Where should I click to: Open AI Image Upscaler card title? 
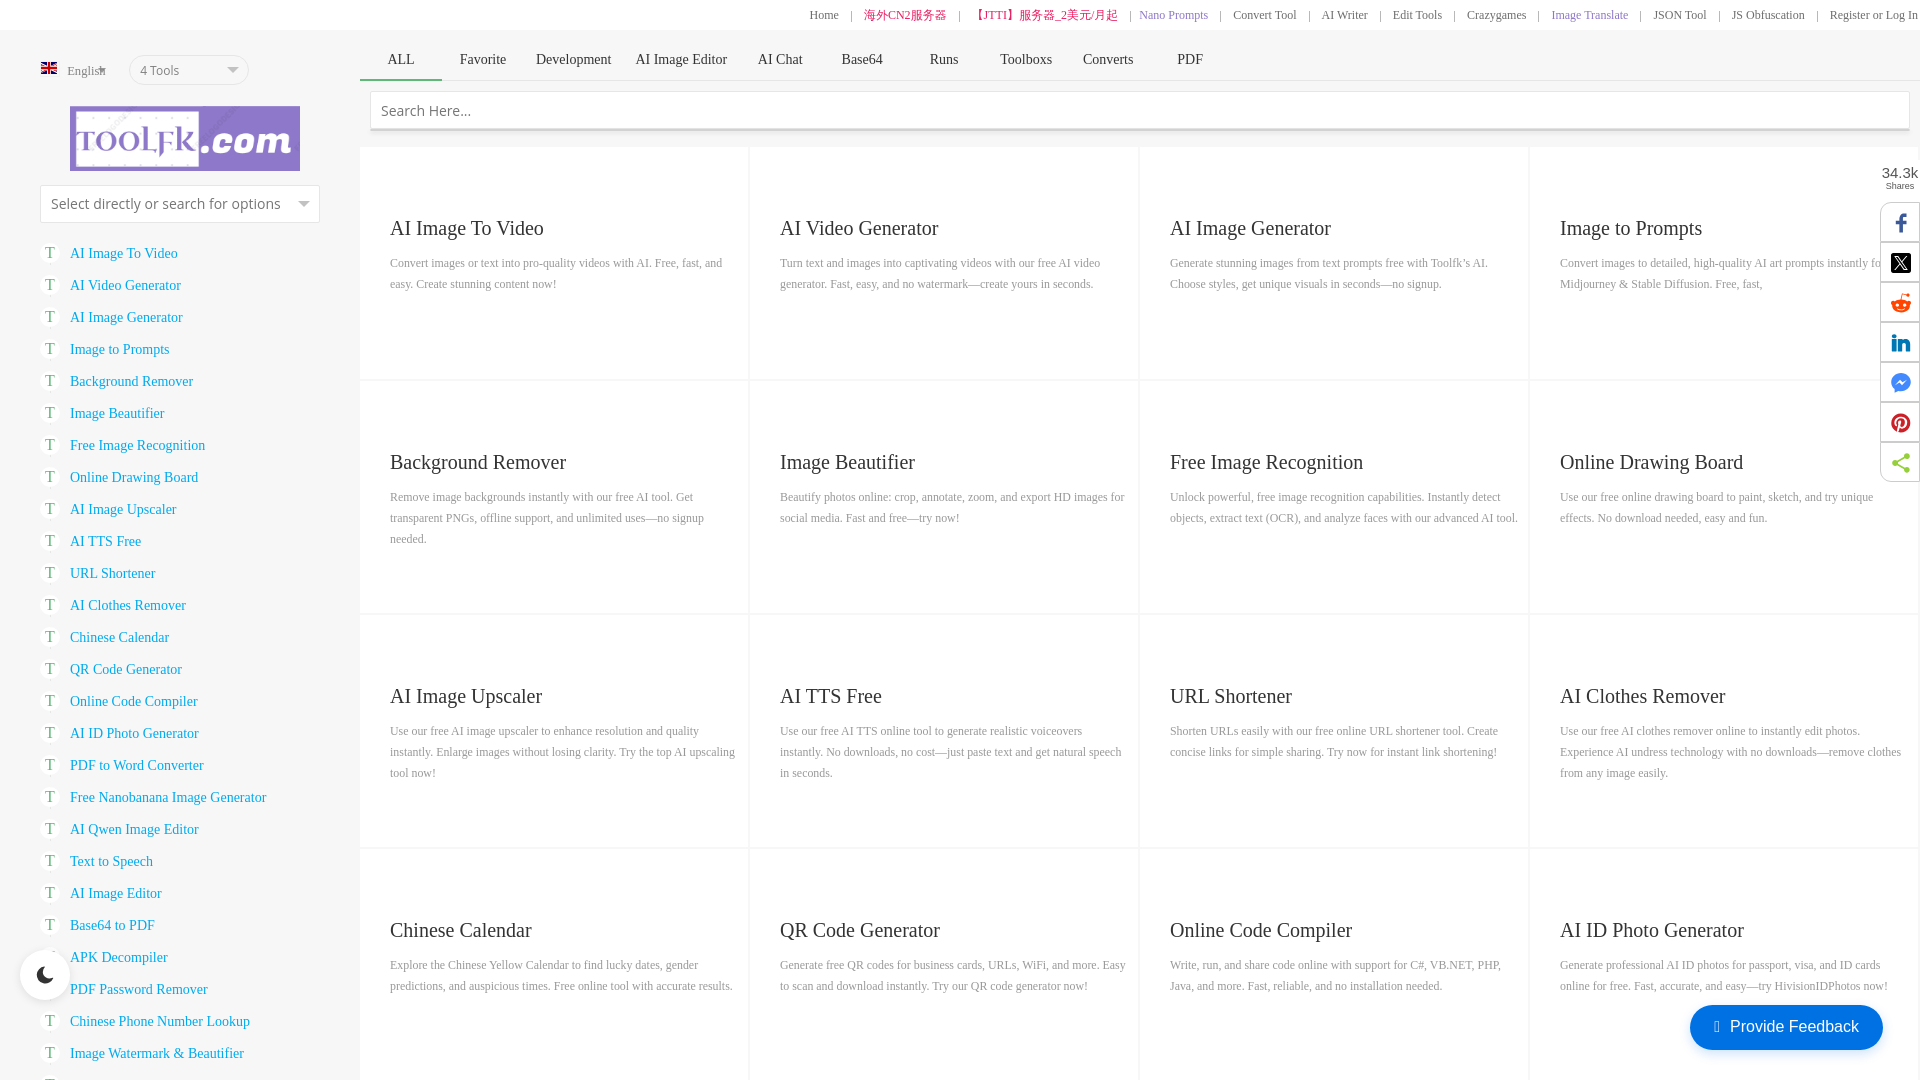coord(466,696)
